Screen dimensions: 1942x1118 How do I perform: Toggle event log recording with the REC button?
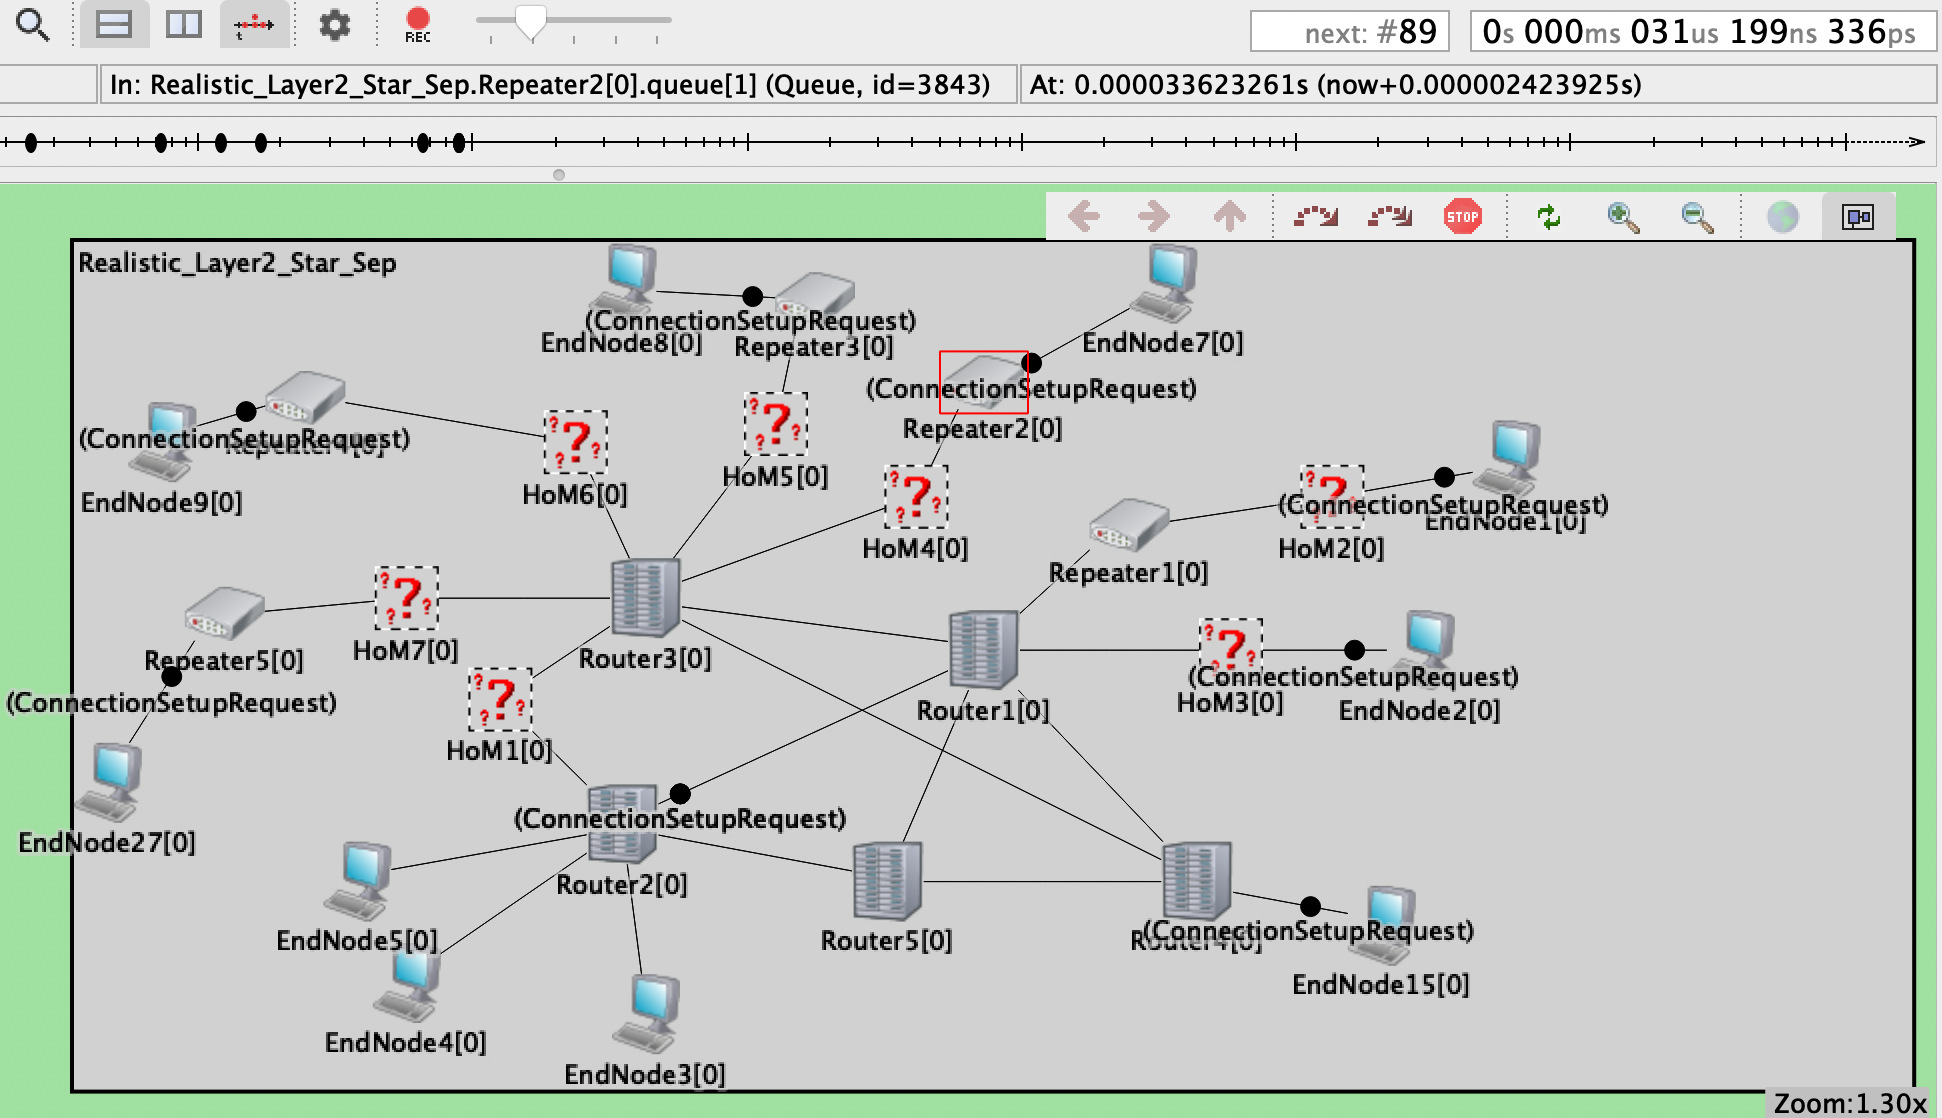(x=418, y=20)
